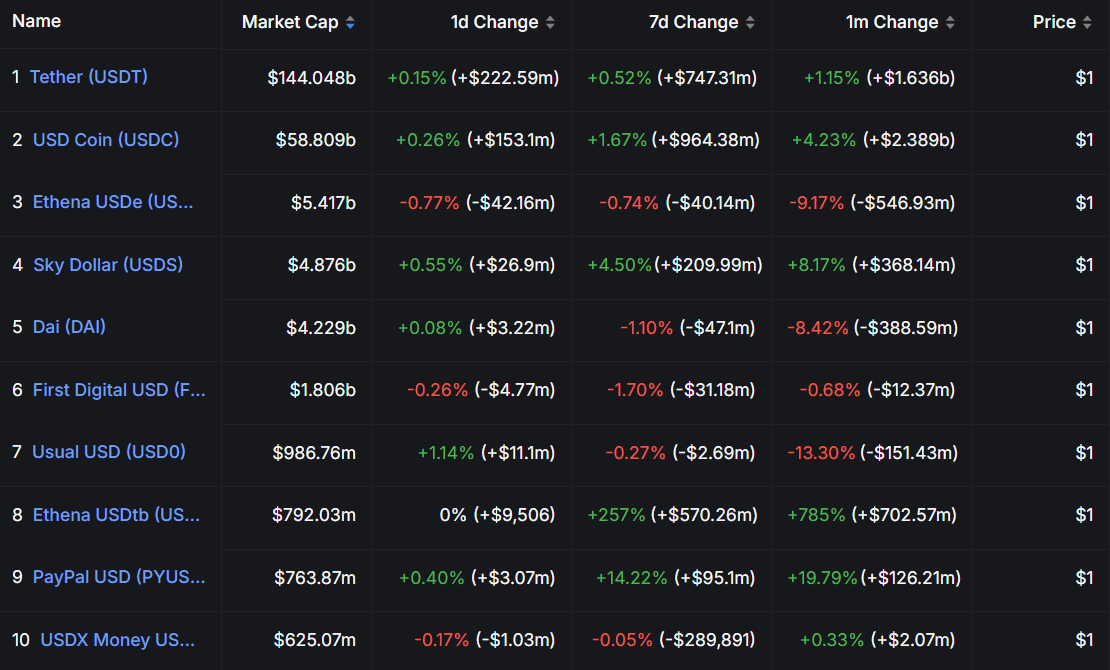Image resolution: width=1110 pixels, height=670 pixels.
Task: Click Usual USD 1m change -13.30%
Action: click(821, 453)
